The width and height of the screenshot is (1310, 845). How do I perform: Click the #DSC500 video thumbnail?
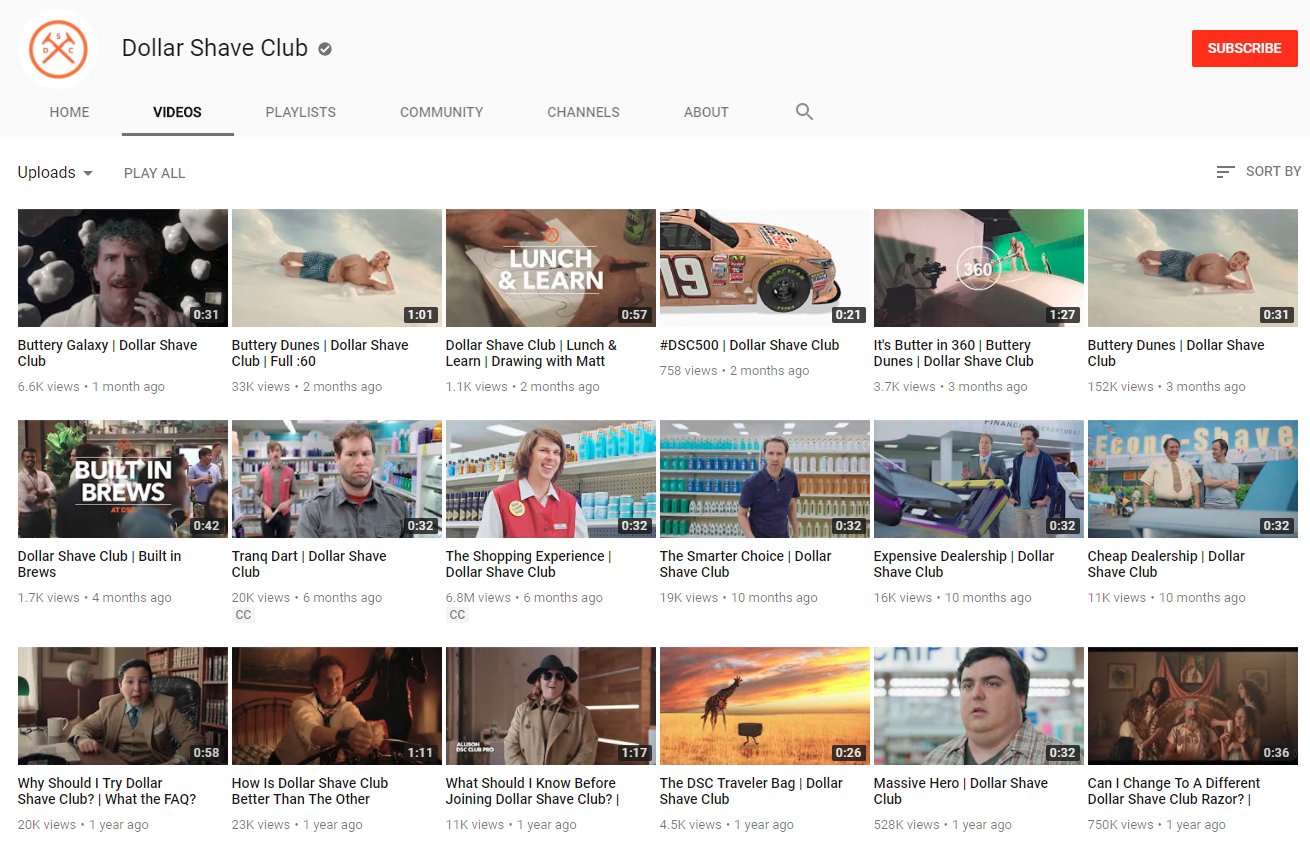pos(764,268)
